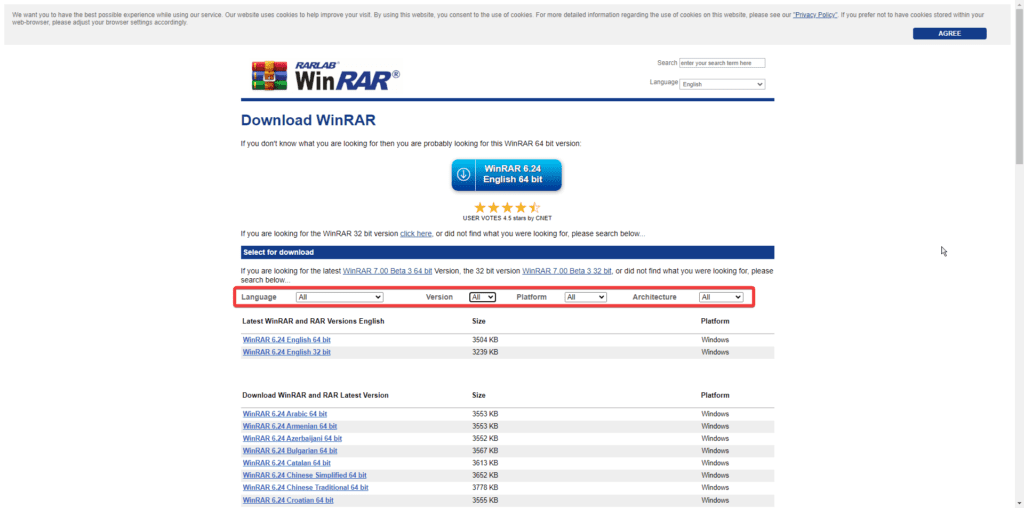The width and height of the screenshot is (1024, 508).
Task: Download WinRAR 6.24 English 64 bit button
Action: pyautogui.click(x=506, y=174)
